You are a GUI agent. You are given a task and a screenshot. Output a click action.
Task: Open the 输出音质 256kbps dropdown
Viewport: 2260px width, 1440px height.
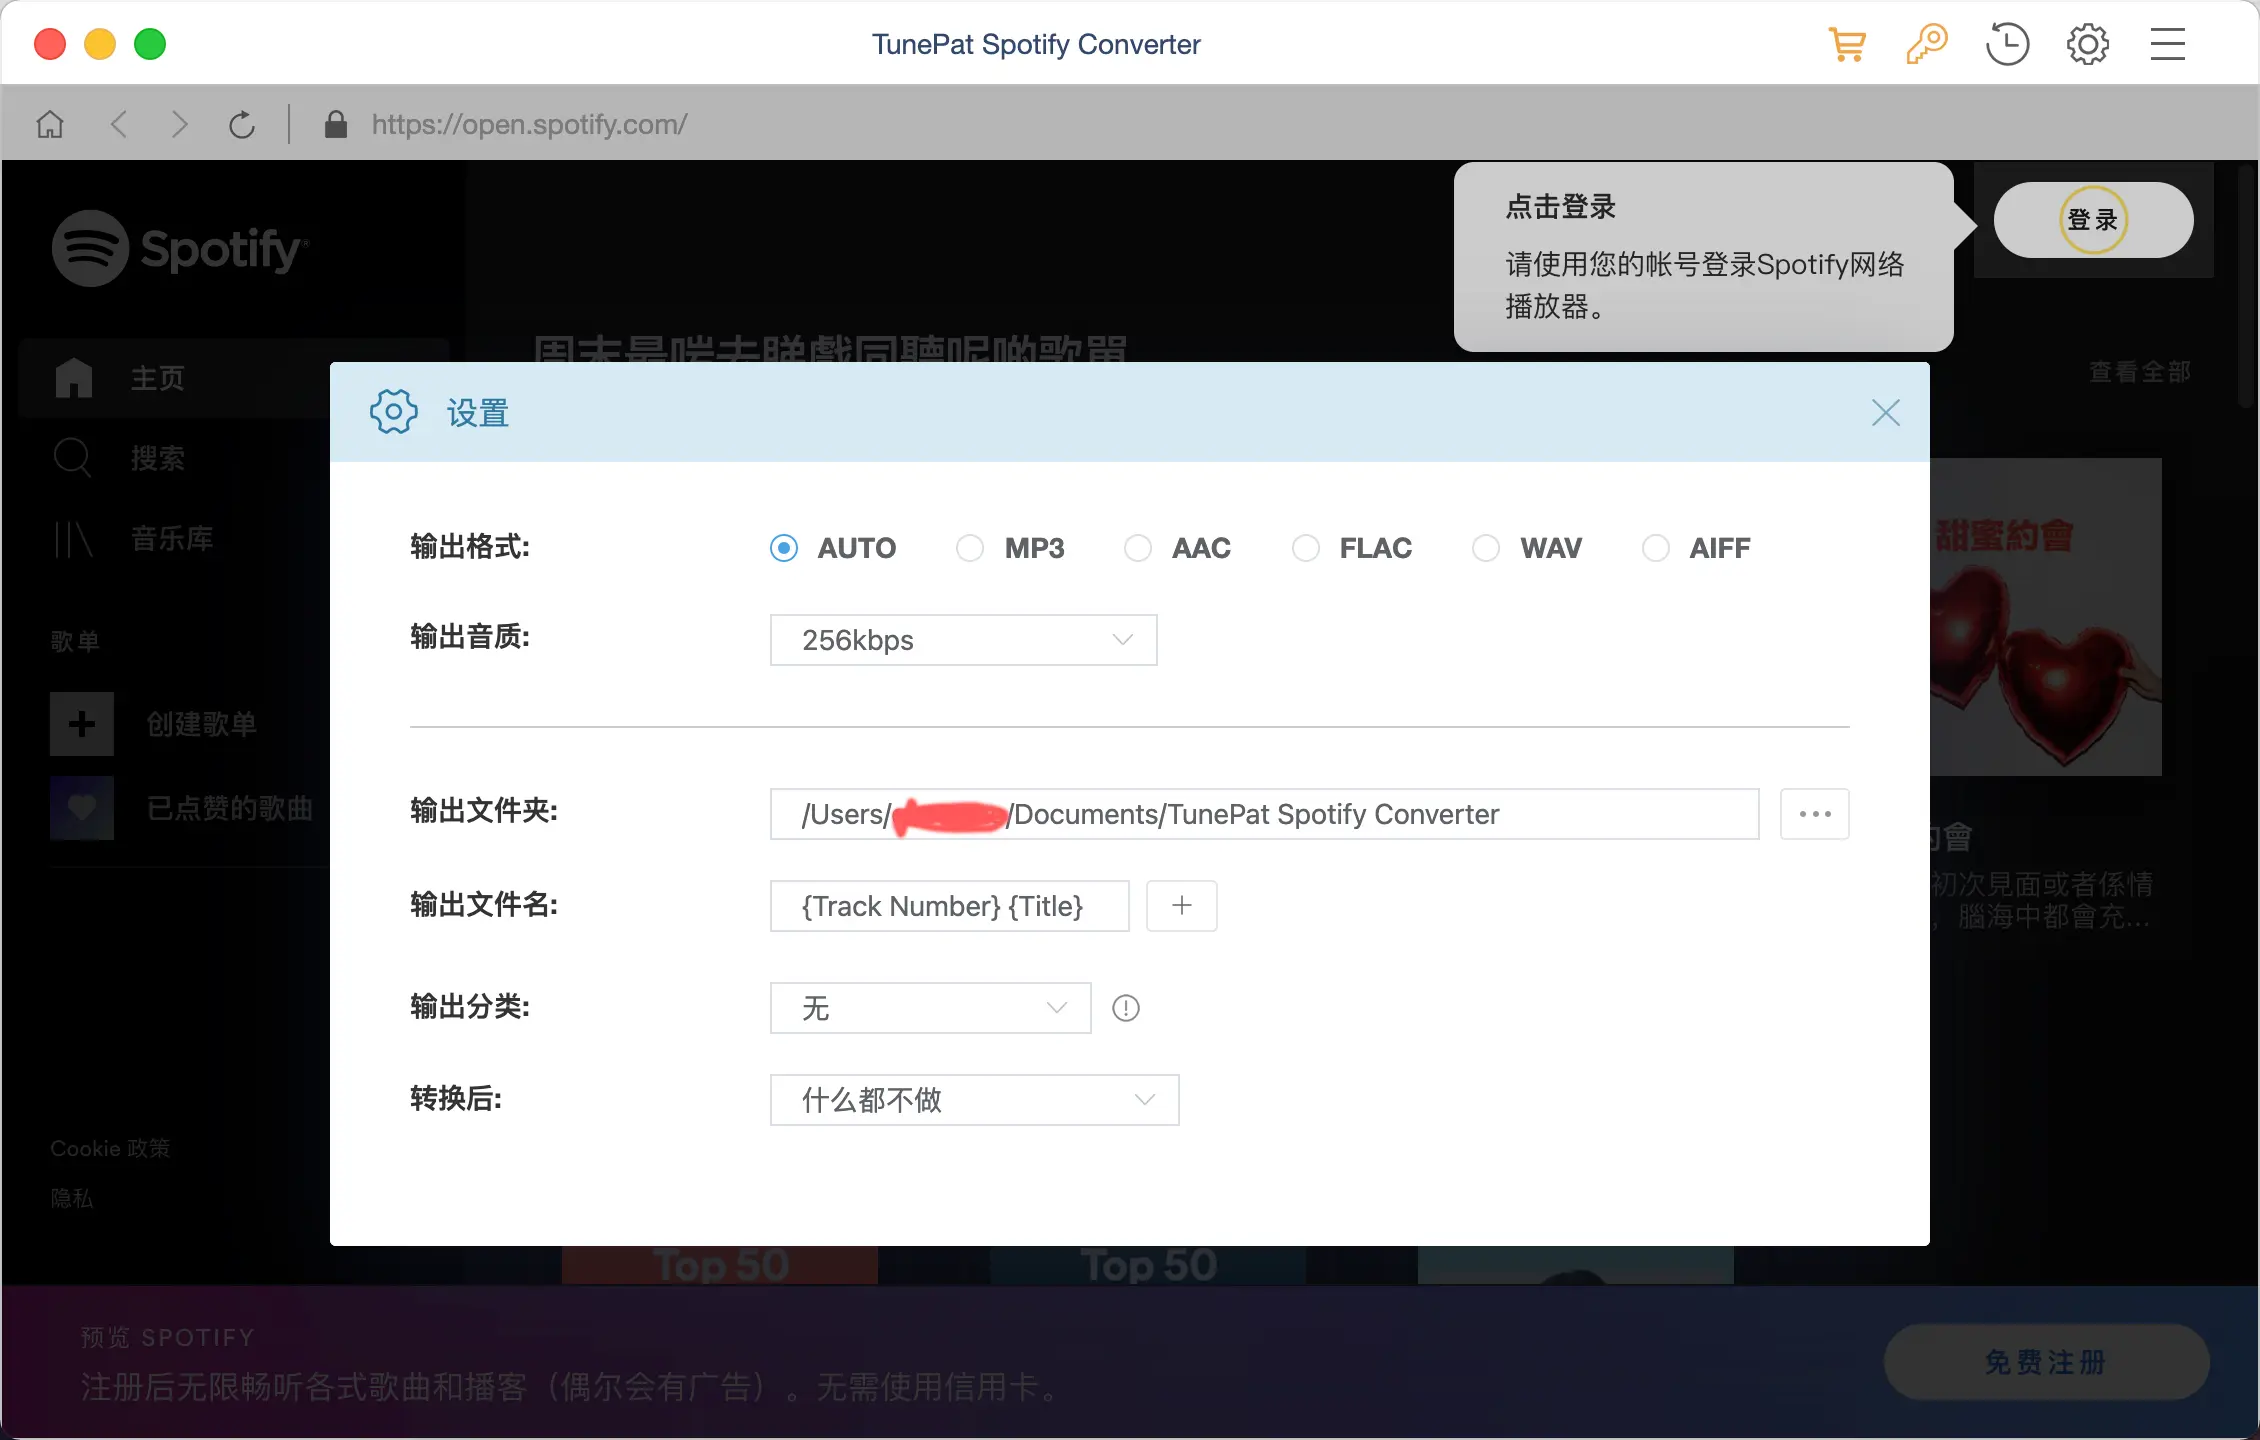(x=964, y=640)
